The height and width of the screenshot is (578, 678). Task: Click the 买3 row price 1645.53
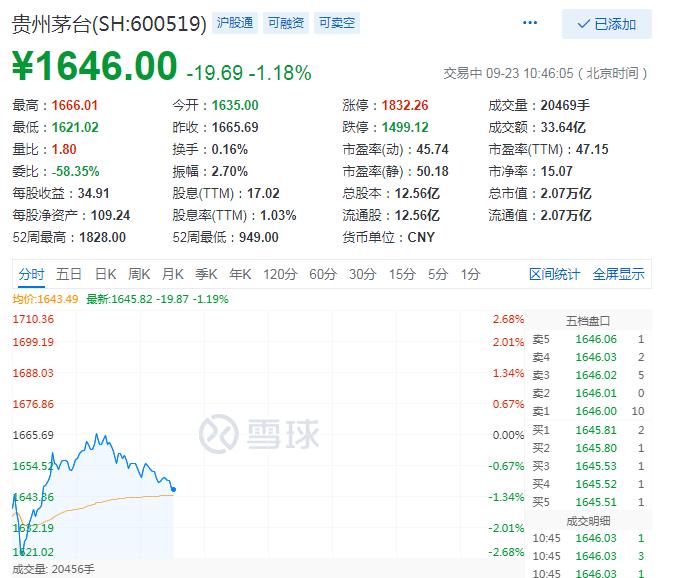pos(596,466)
